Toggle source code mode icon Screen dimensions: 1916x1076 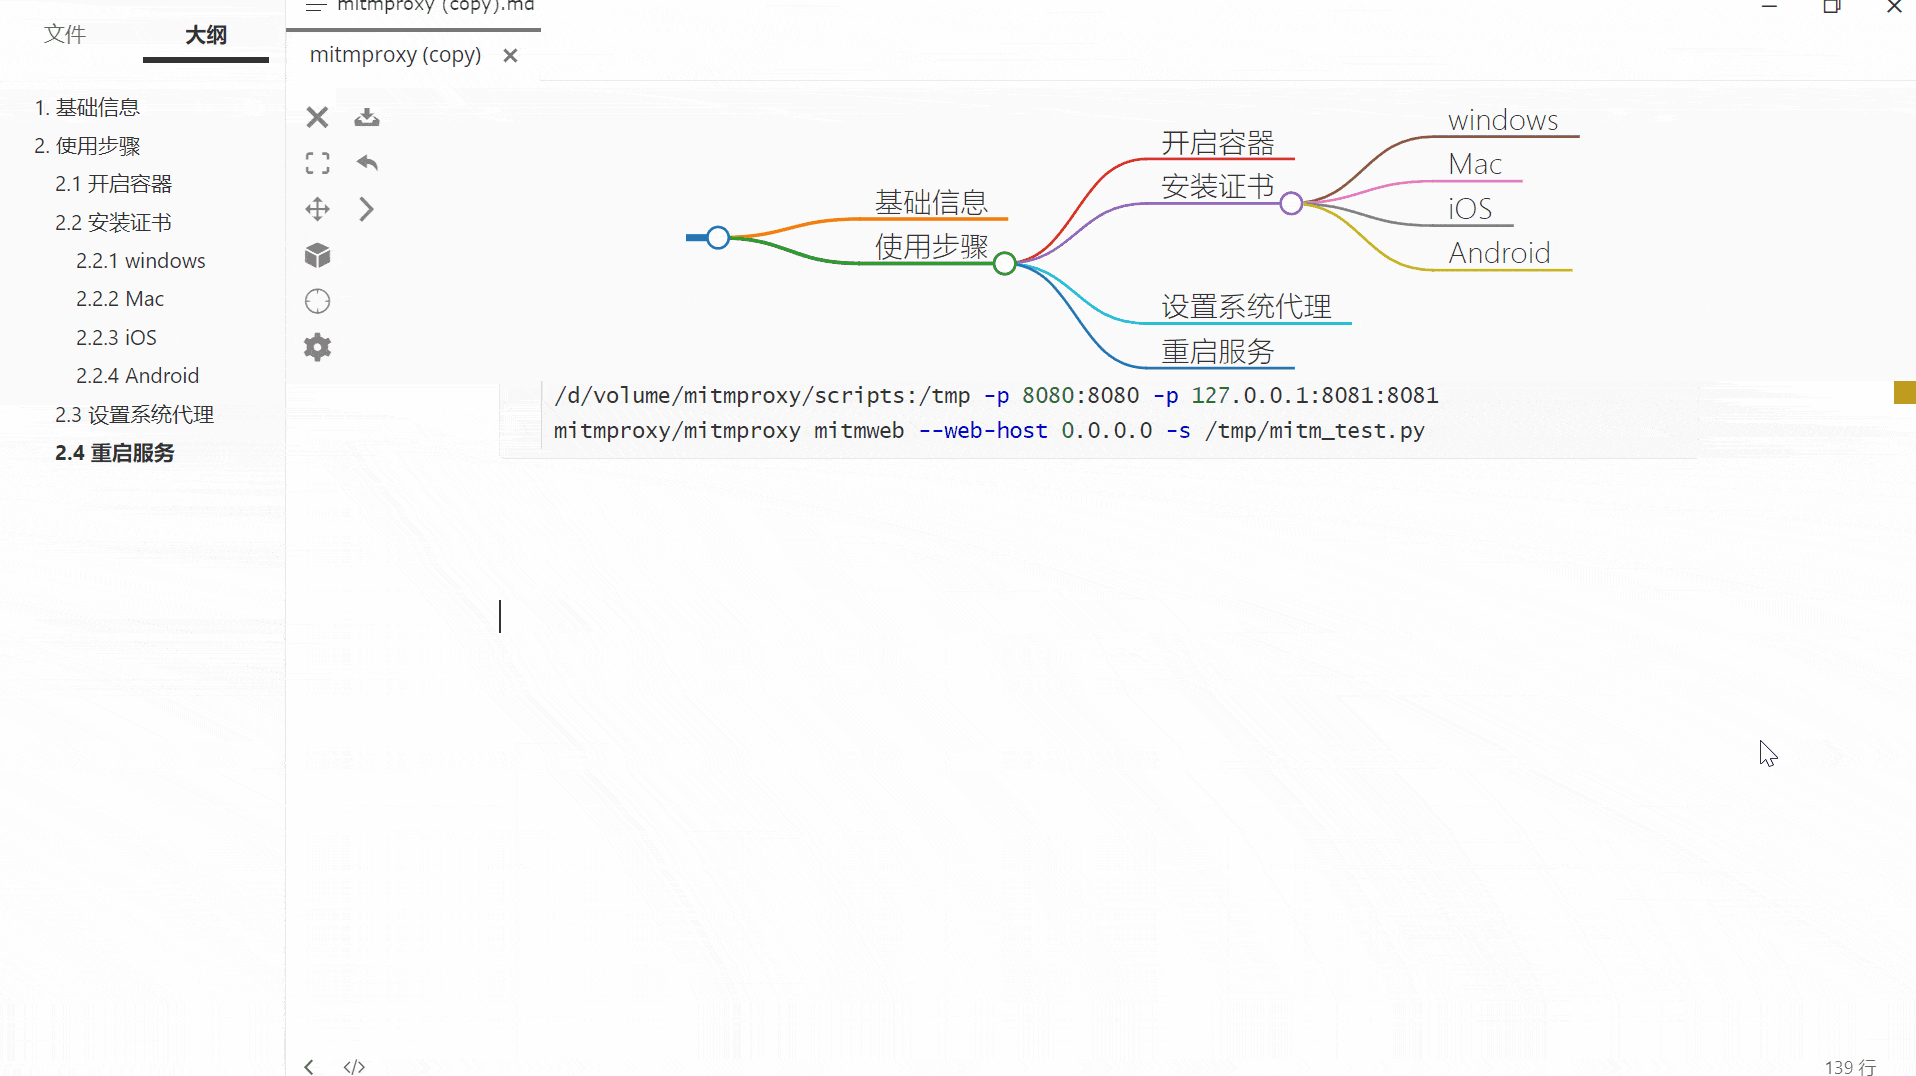[x=354, y=1067]
